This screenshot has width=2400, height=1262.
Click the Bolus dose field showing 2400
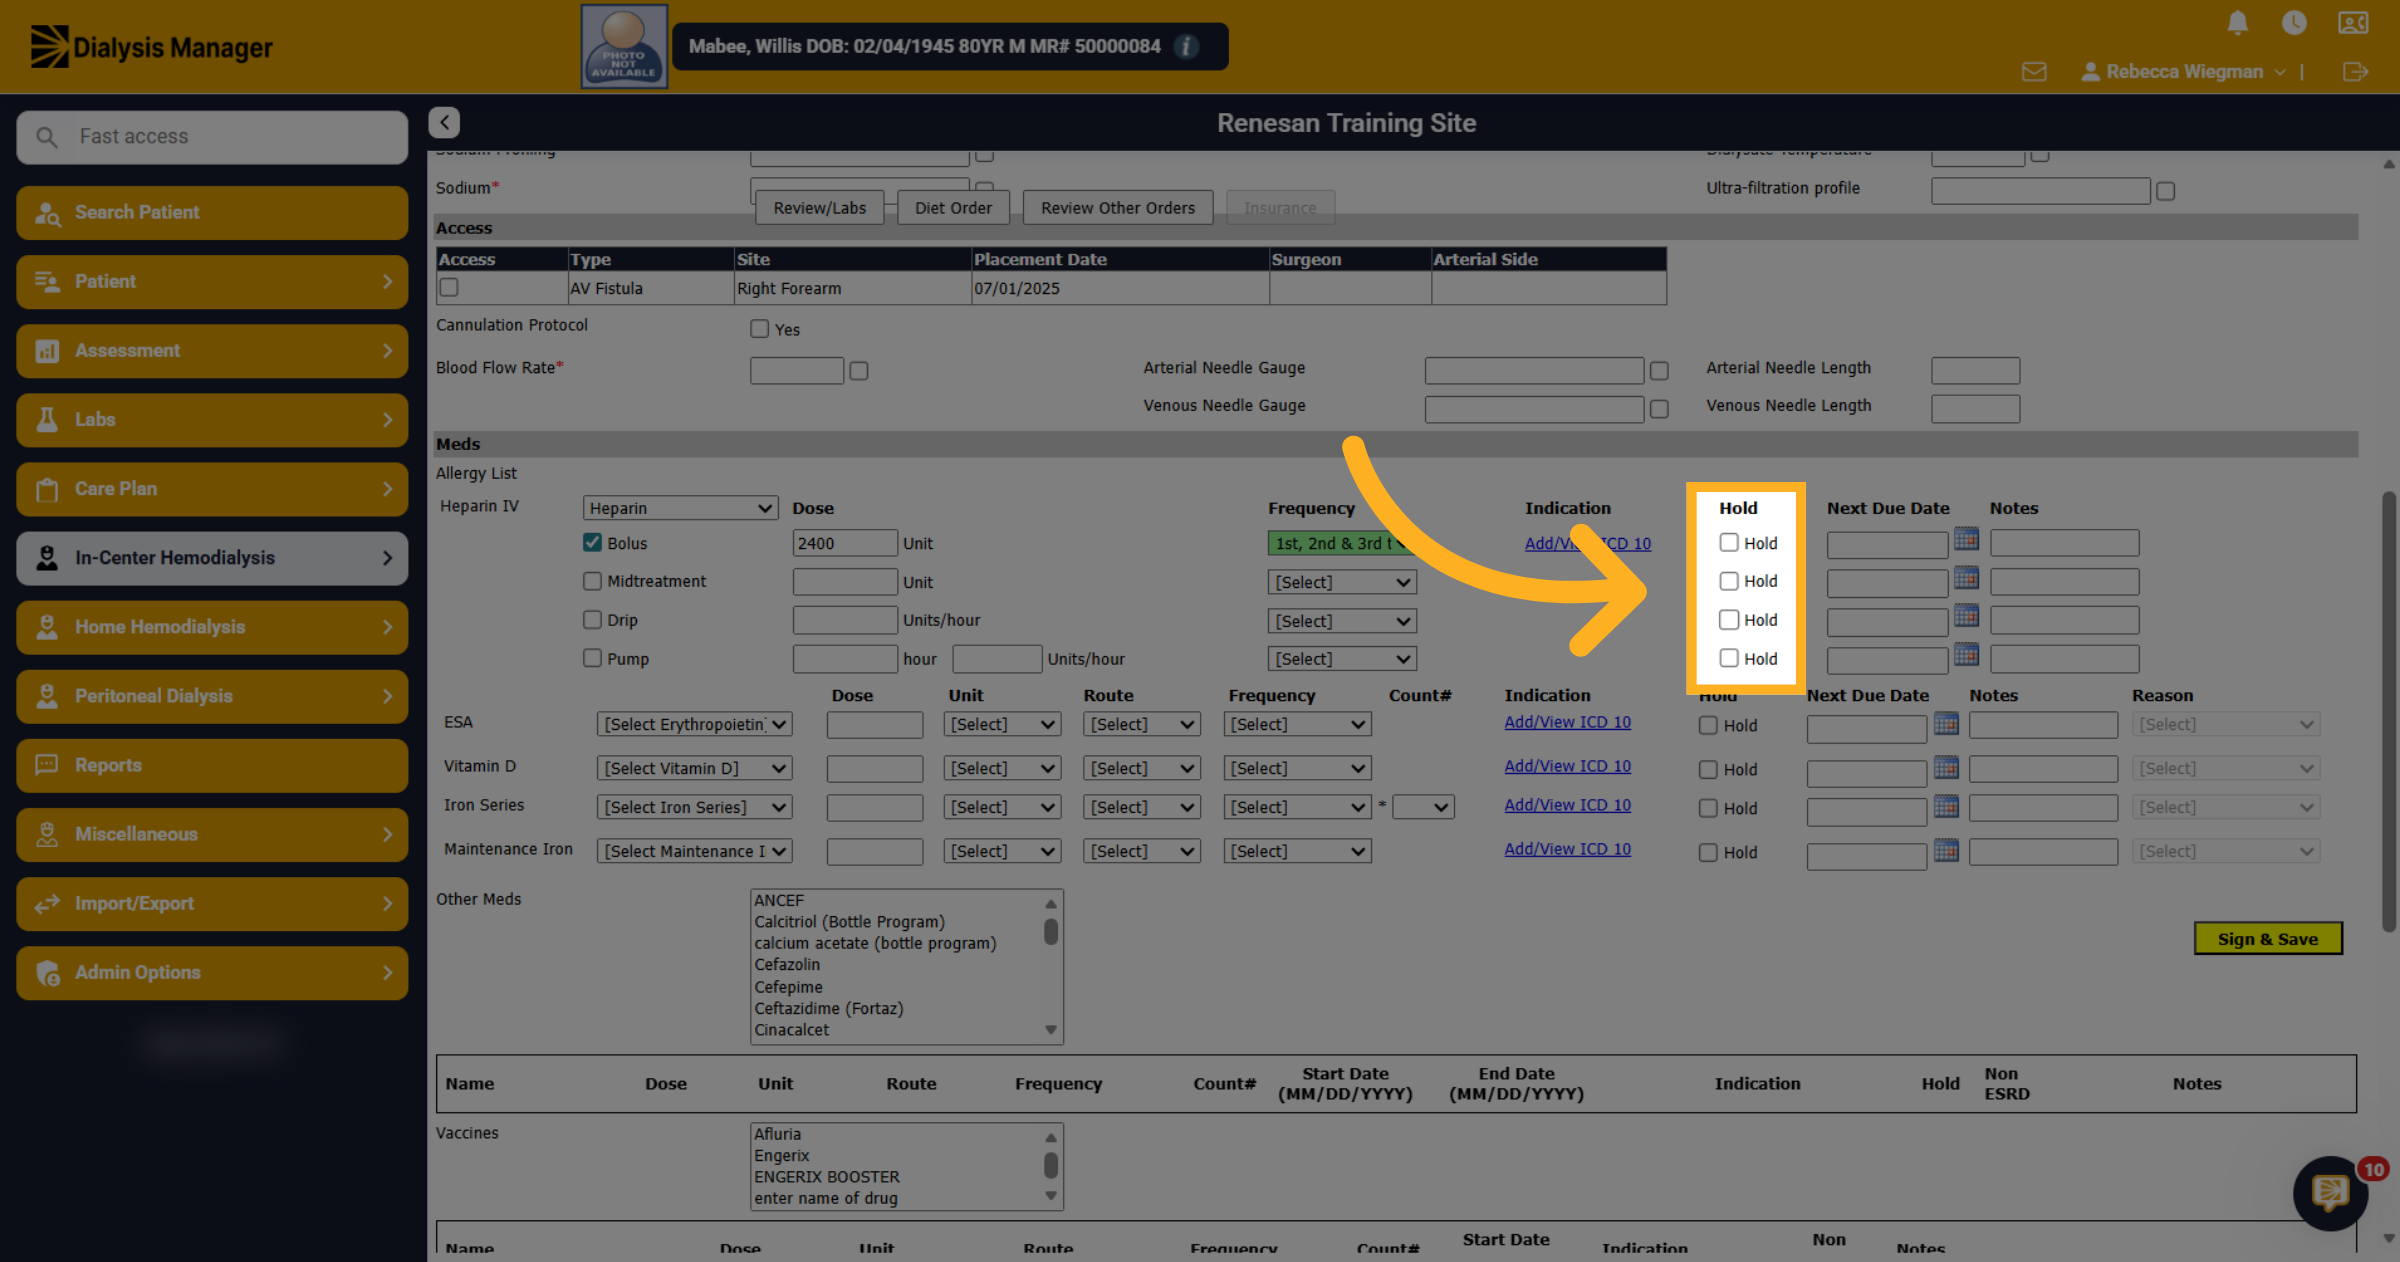(844, 543)
